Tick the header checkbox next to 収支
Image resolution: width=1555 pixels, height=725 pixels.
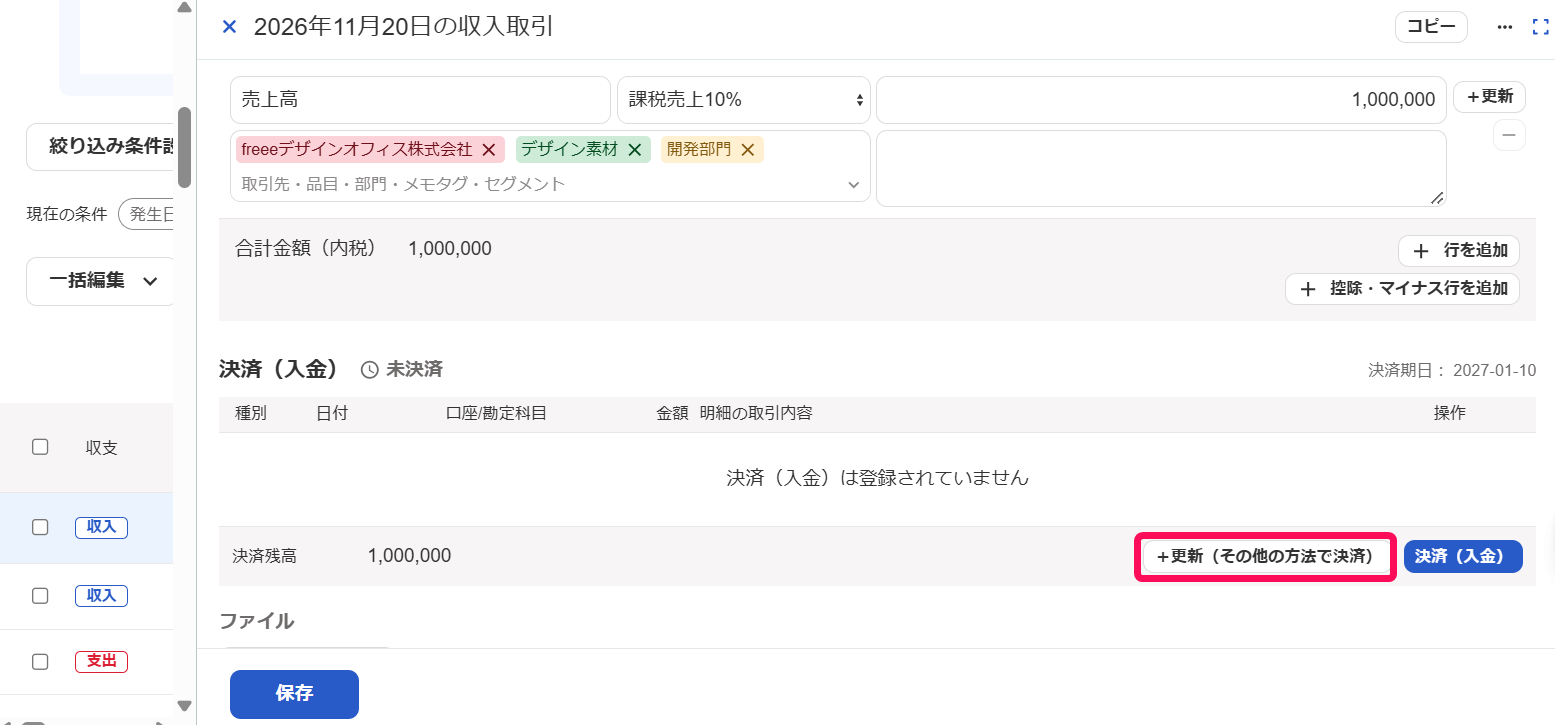(x=40, y=447)
